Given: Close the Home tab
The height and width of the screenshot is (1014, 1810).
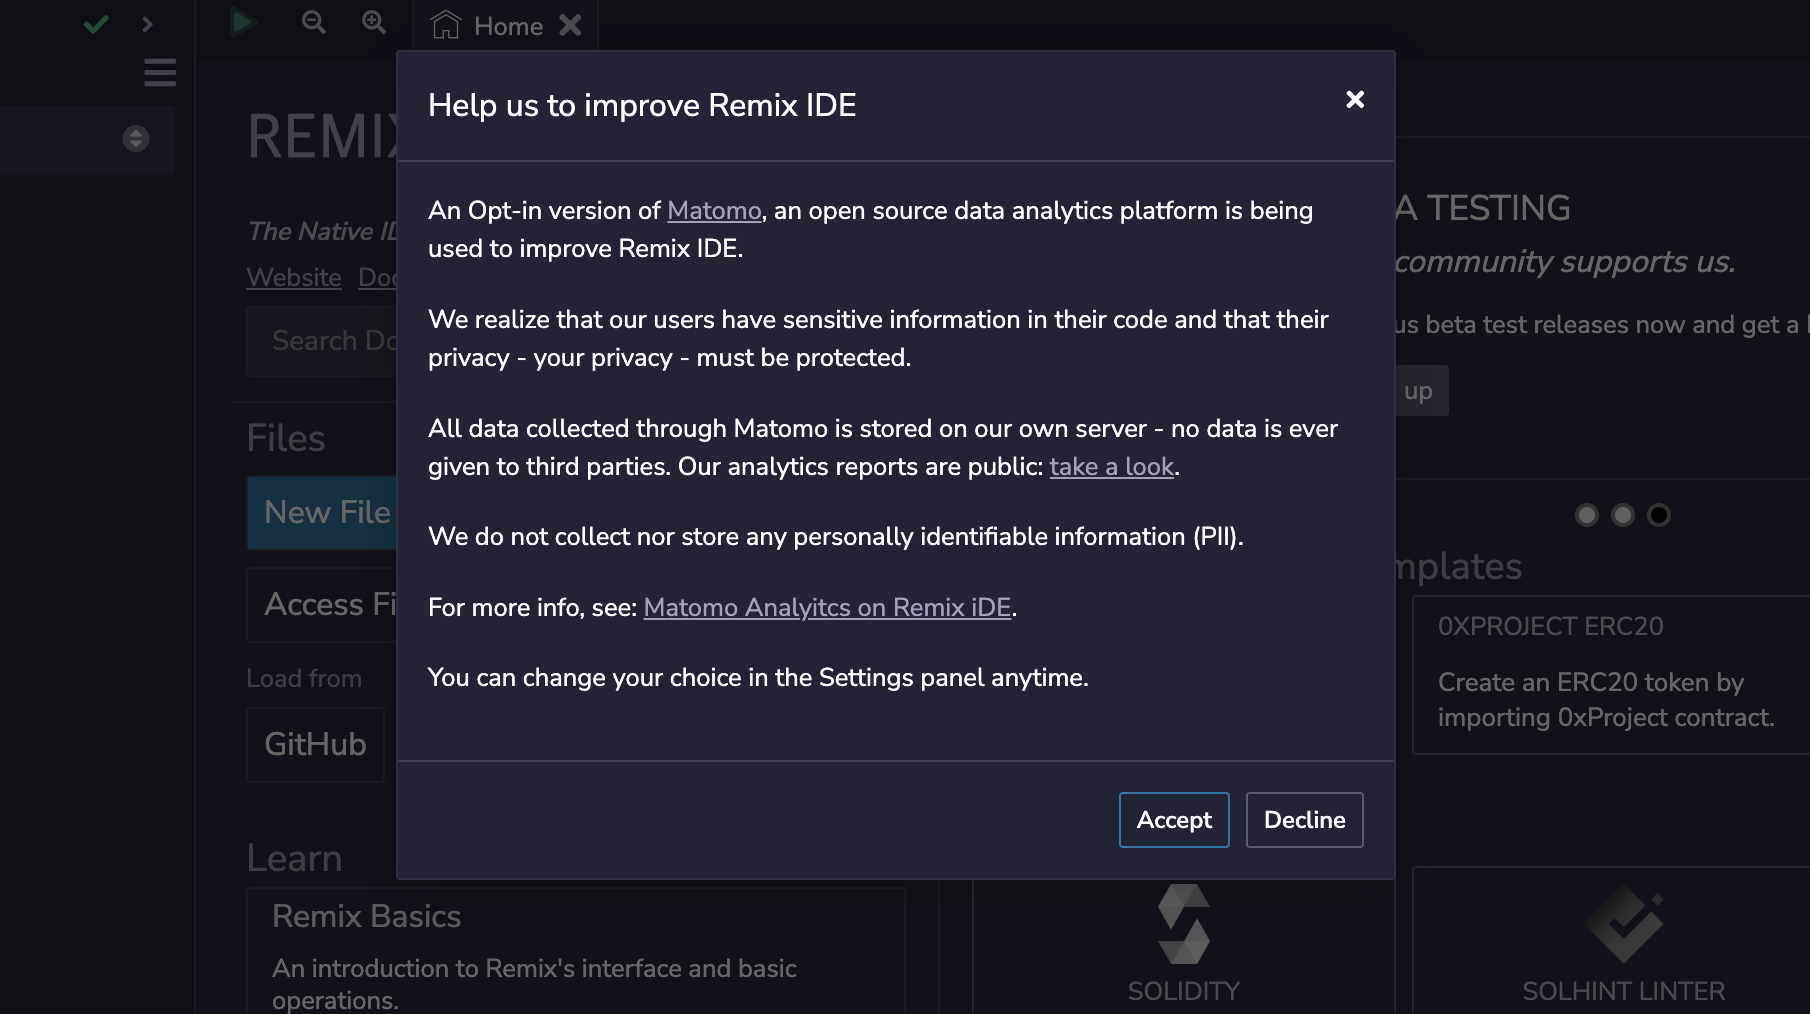Looking at the screenshot, I should tap(570, 25).
